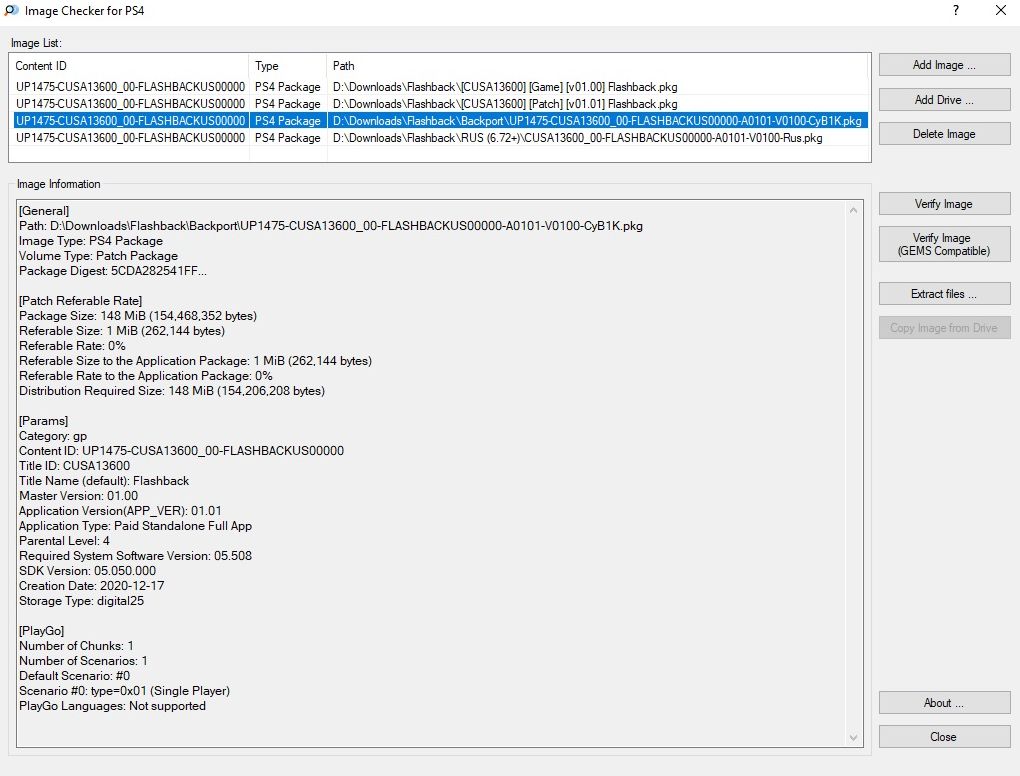
Task: Sort by Content ID column header
Action: coord(129,66)
